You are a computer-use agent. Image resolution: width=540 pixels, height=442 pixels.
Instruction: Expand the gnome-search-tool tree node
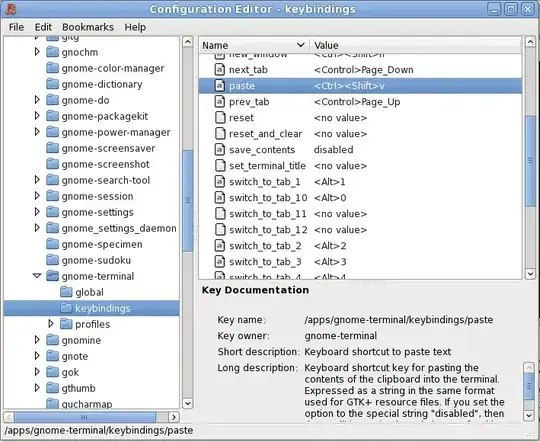37,180
